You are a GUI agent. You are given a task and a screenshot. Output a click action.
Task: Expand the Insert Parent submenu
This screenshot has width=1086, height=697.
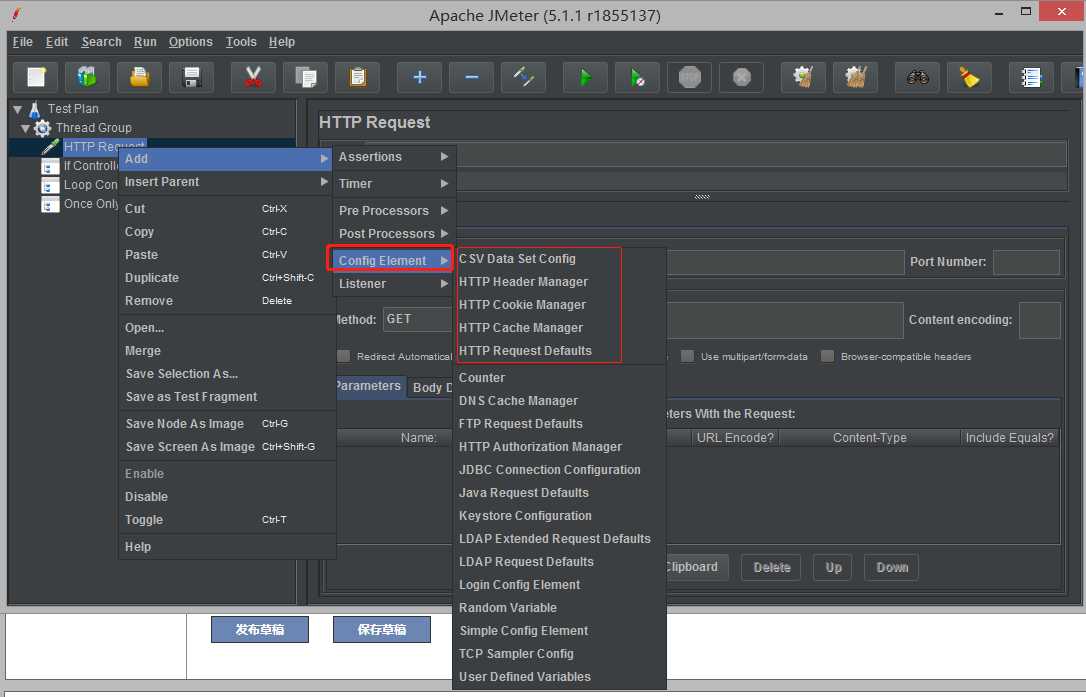point(226,182)
